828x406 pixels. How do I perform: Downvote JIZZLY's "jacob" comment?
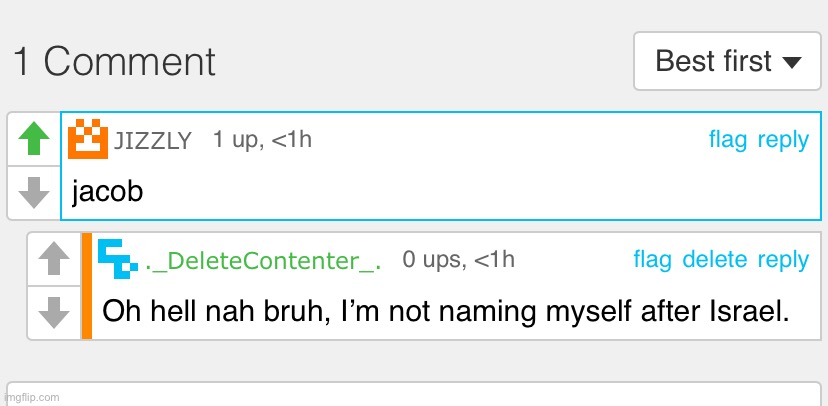[34, 192]
